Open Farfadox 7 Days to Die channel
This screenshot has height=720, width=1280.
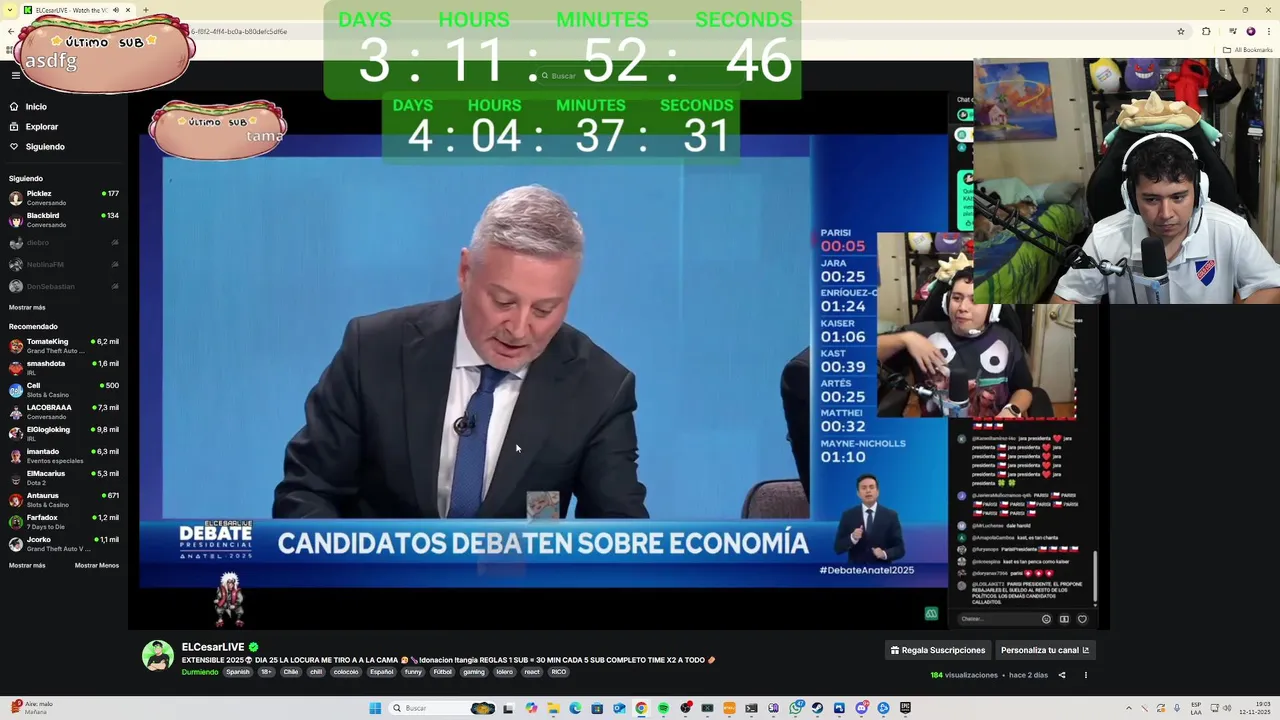coord(62,522)
